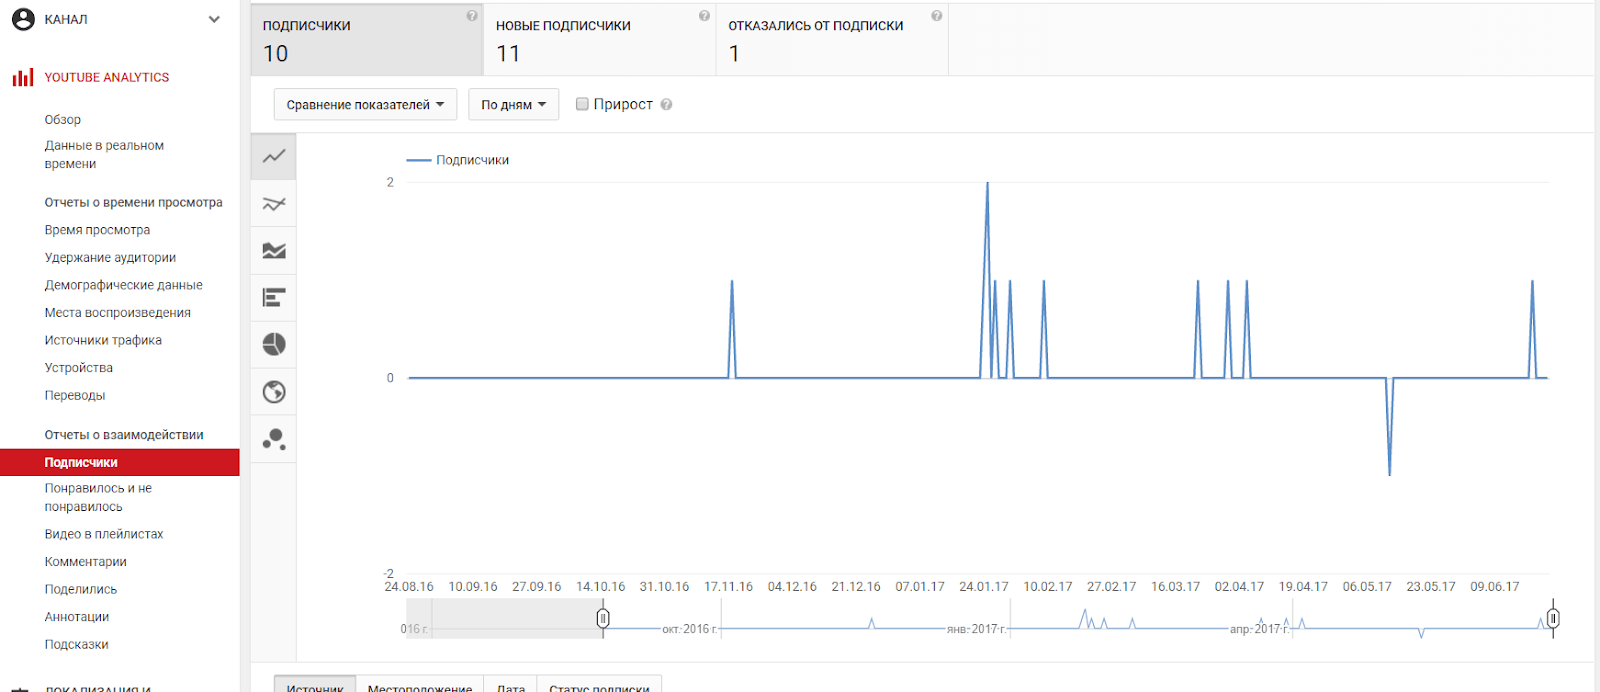Viewport: 1600px width, 692px height.
Task: Open Понравилось и не понравилось report
Action: point(98,498)
